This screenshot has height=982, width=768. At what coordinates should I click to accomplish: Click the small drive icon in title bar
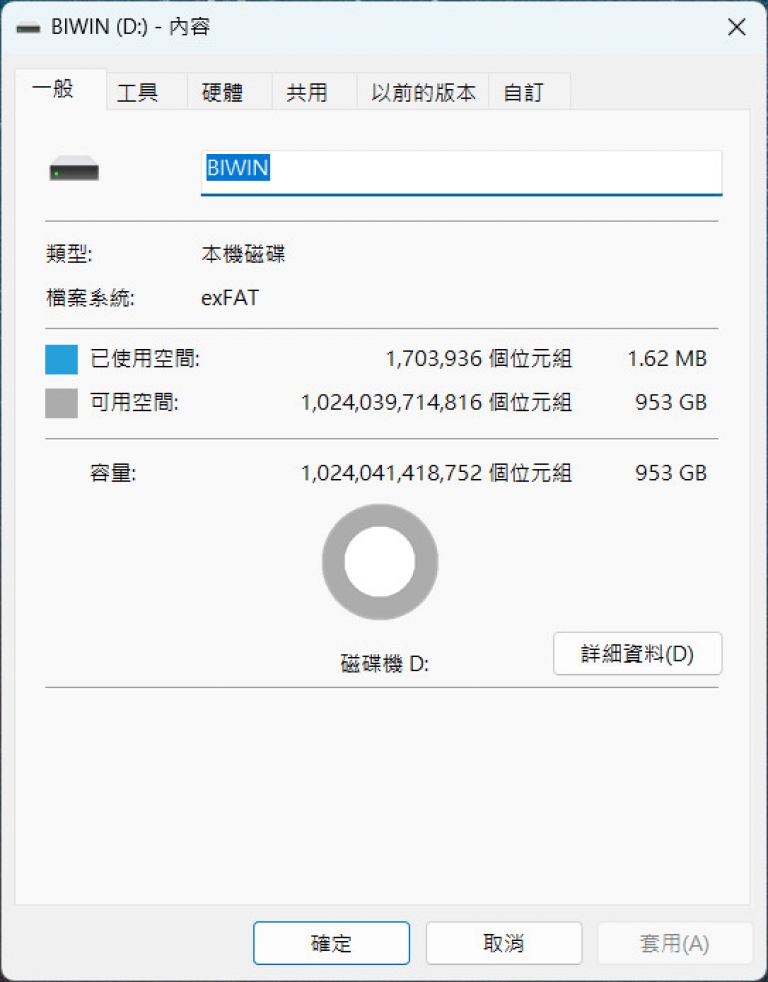[28, 28]
